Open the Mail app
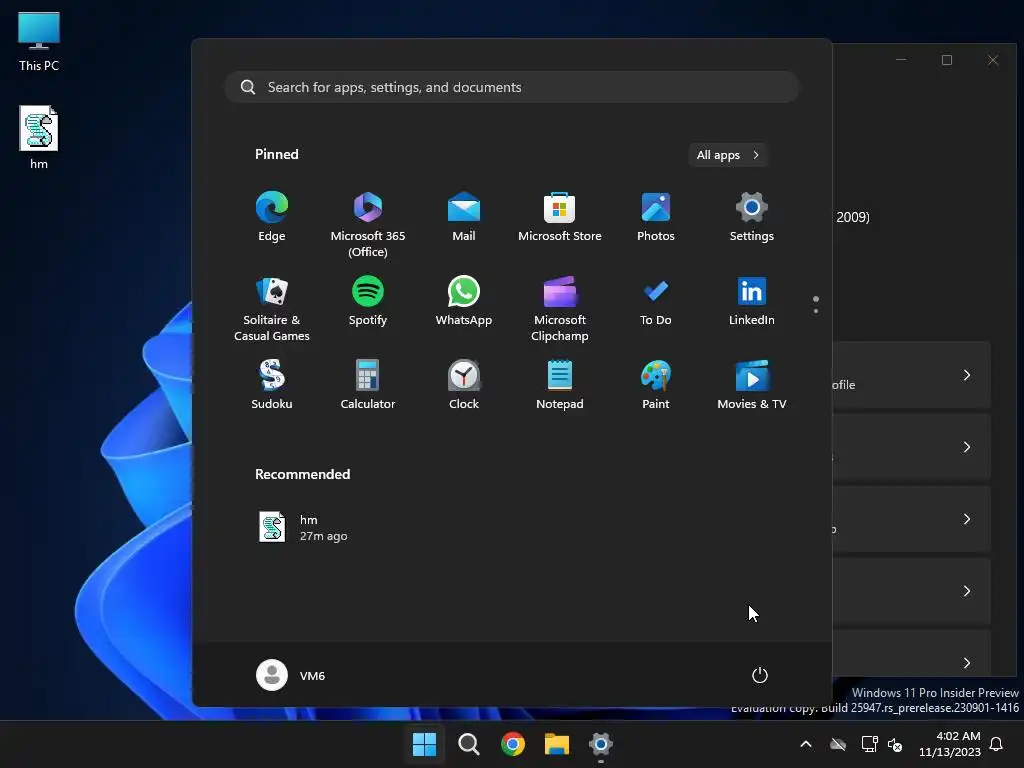Viewport: 1024px width, 768px height. (464, 217)
